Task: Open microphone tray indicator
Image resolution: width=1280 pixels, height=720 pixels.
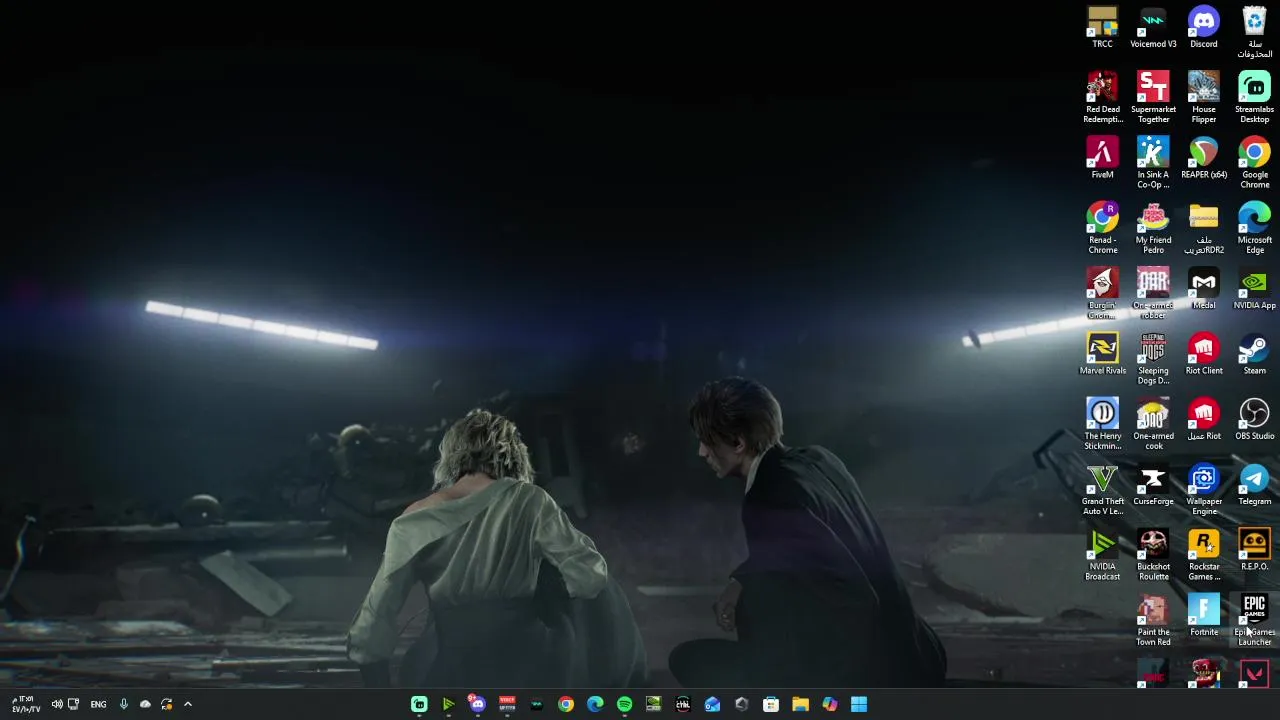Action: (x=124, y=704)
